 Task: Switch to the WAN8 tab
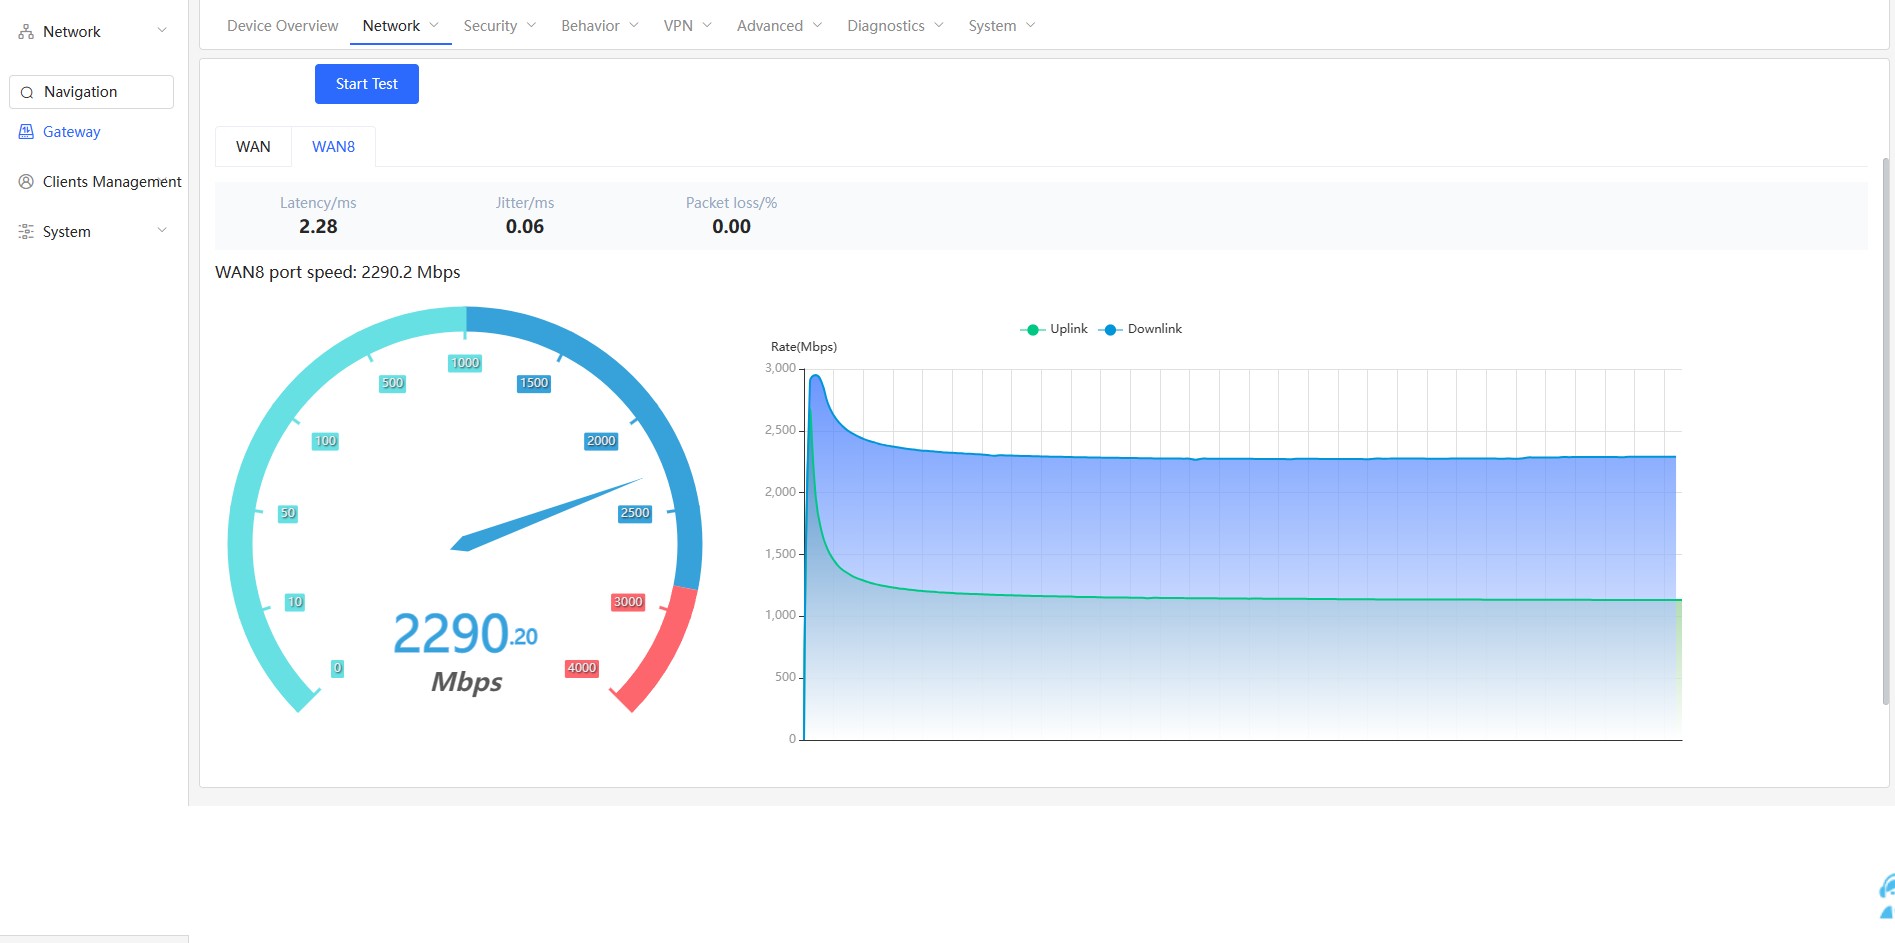coord(333,146)
